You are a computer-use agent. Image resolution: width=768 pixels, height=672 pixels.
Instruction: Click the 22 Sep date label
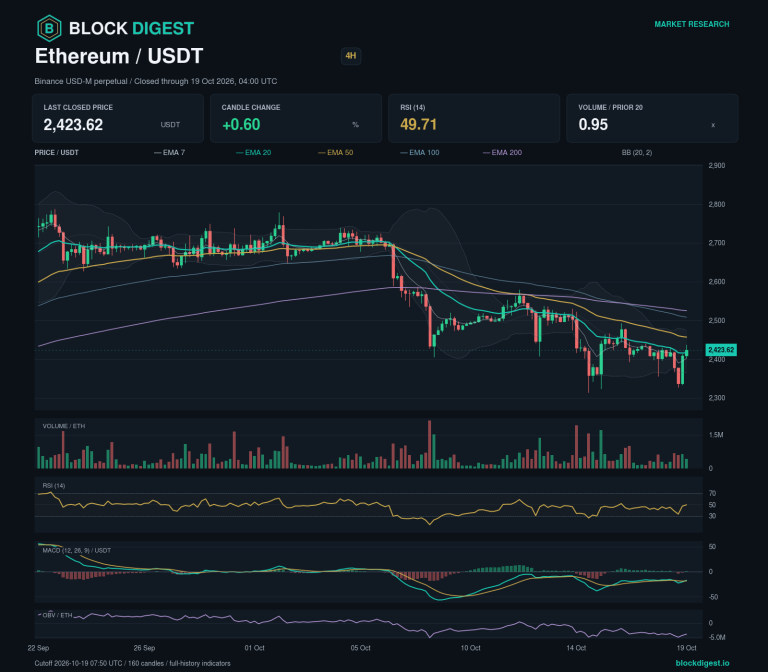[x=38, y=648]
